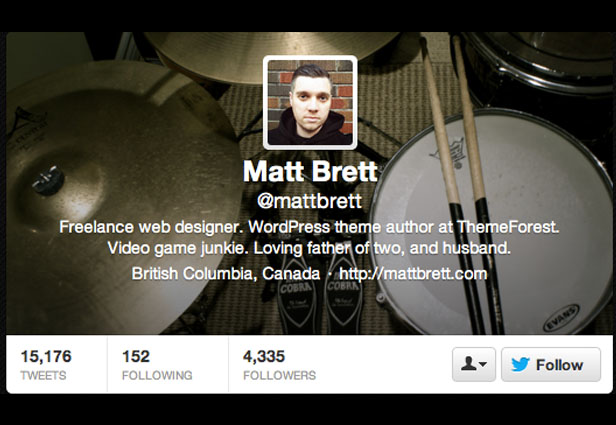Click the bio line reading Video game junkie

point(309,248)
